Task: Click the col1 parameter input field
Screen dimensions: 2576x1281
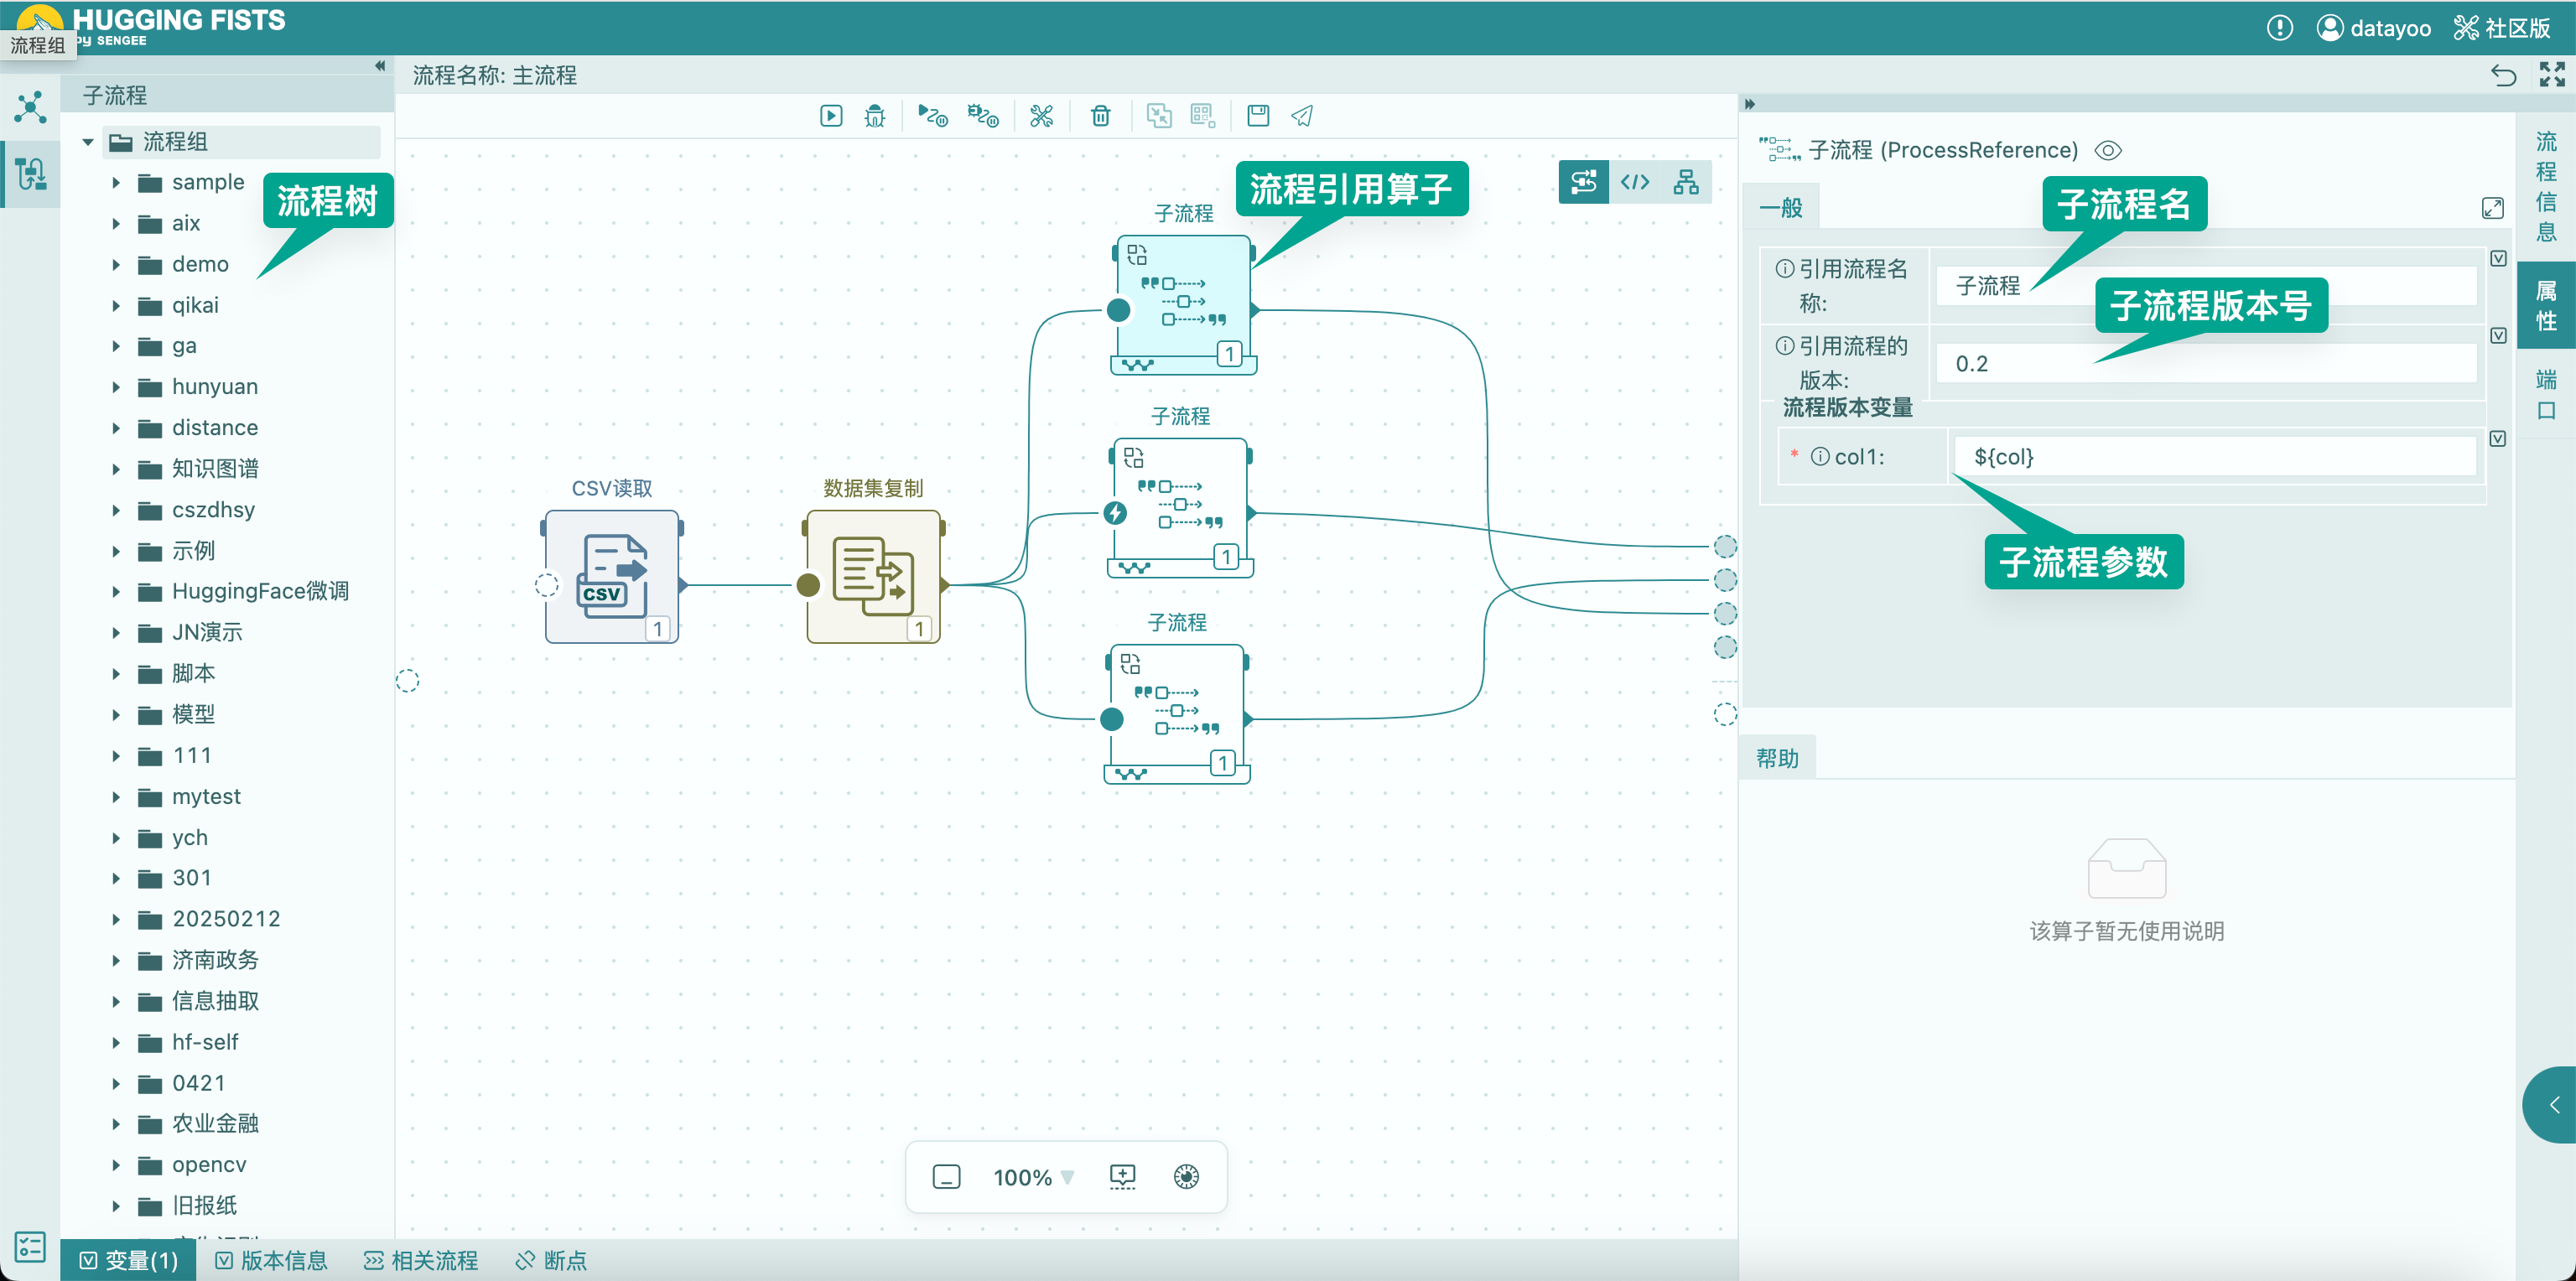Action: (2213, 457)
